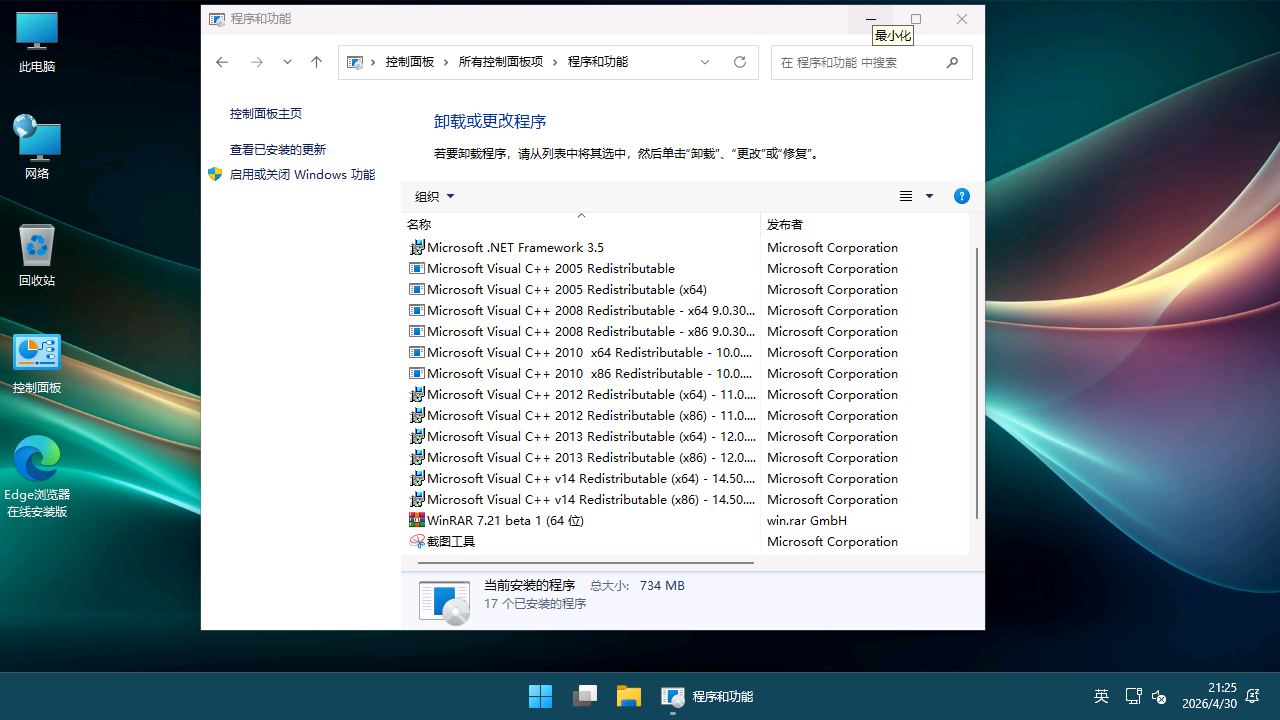This screenshot has width=1280, height=720.
Task: Open the Network (网络) desktop icon
Action: [37, 147]
